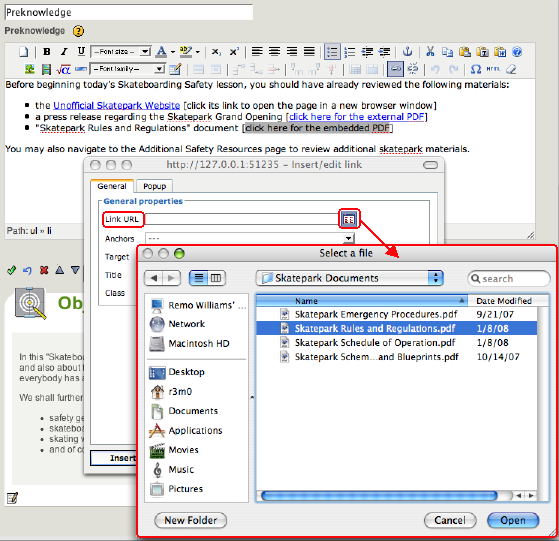Screen dimensions: 559x541
Task: Click the file dialog search field
Action: (509, 278)
